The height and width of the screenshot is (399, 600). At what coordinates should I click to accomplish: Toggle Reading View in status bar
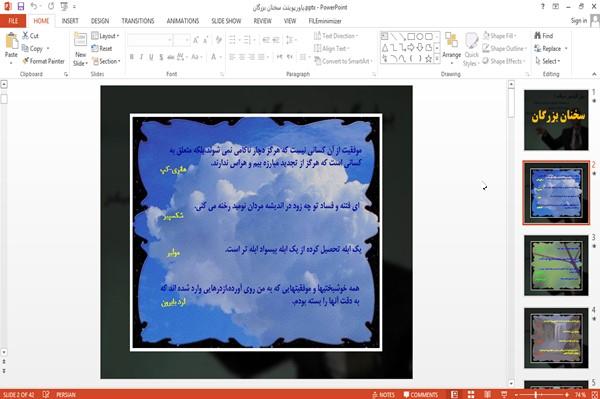[488, 394]
